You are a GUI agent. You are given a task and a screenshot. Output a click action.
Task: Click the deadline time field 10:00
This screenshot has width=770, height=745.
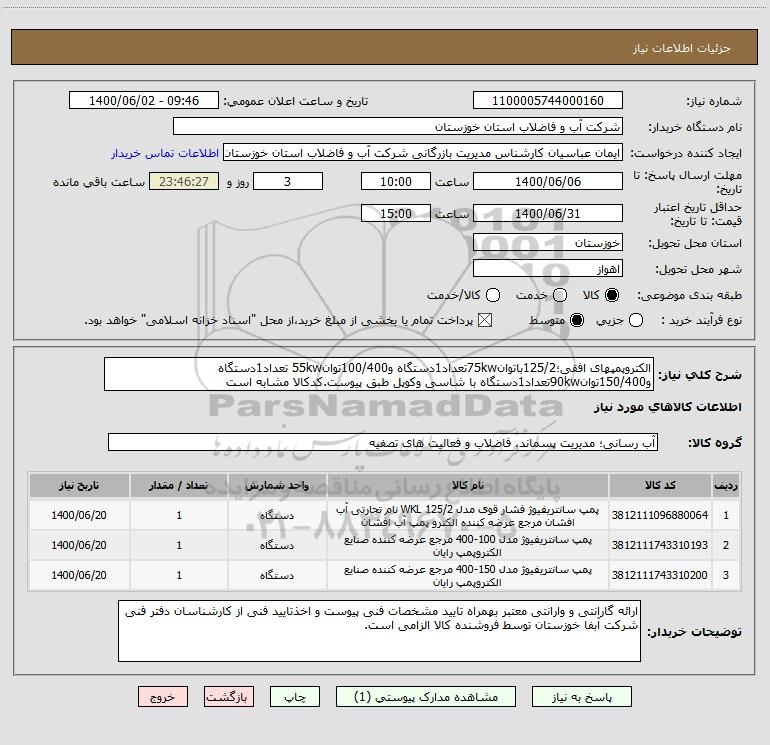click(396, 181)
